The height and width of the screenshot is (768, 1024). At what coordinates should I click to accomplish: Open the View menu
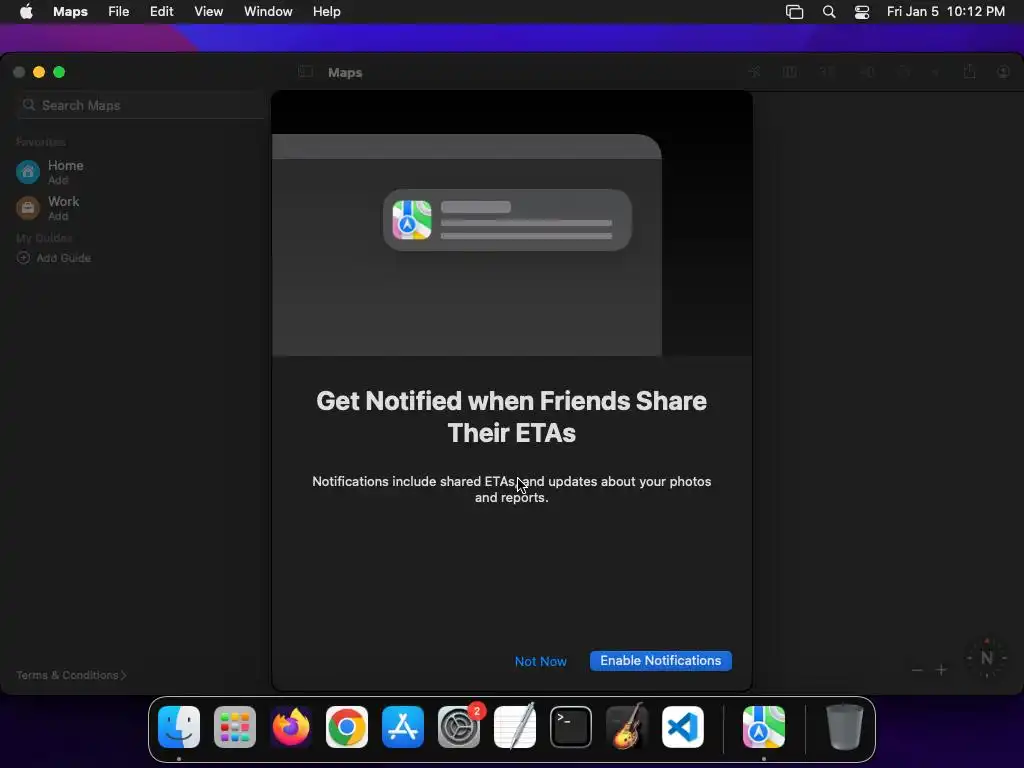(208, 12)
